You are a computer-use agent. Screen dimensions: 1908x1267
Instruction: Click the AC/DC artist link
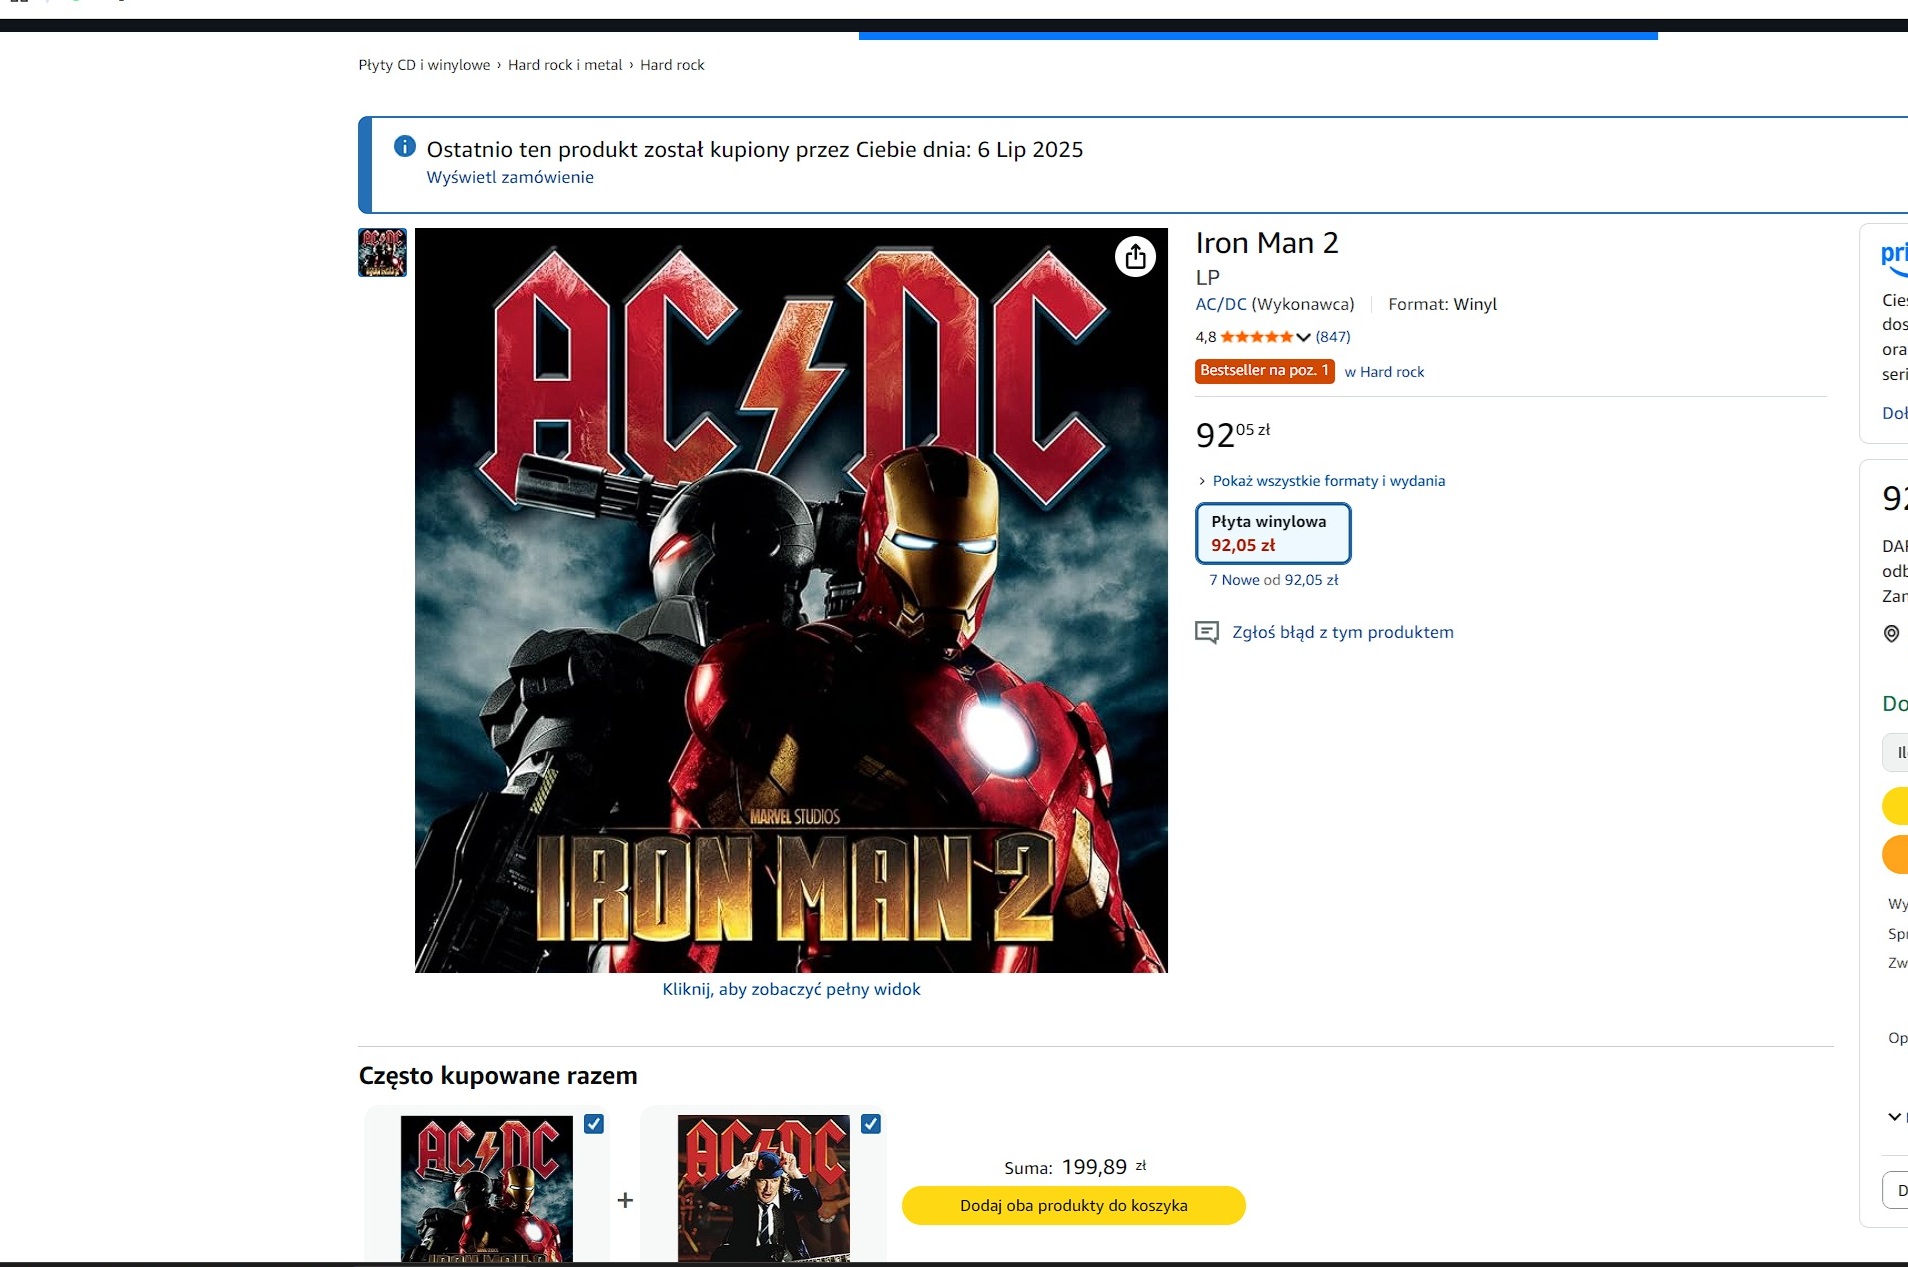(x=1221, y=304)
